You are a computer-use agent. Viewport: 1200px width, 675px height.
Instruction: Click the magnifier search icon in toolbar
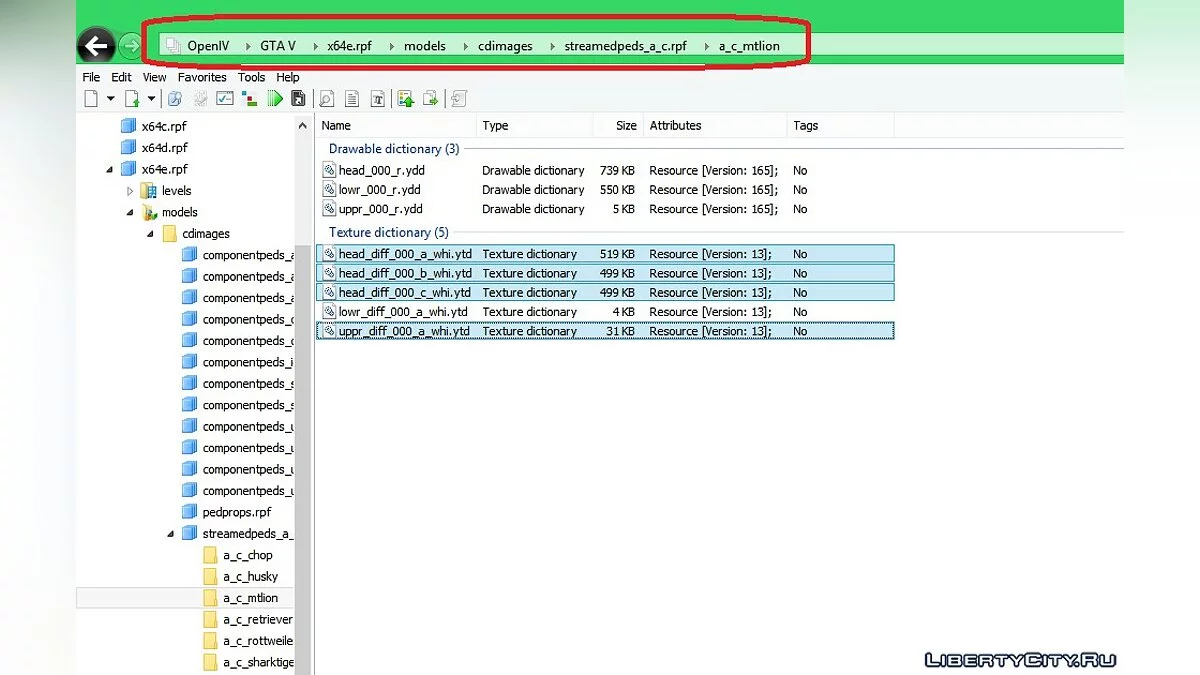(326, 98)
